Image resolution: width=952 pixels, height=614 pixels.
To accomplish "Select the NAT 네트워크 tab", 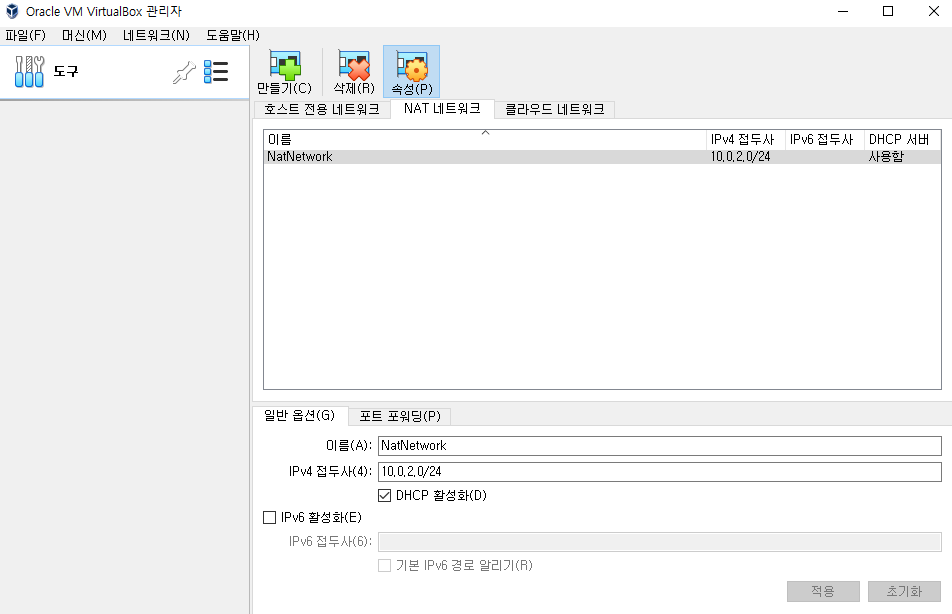I will [442, 109].
